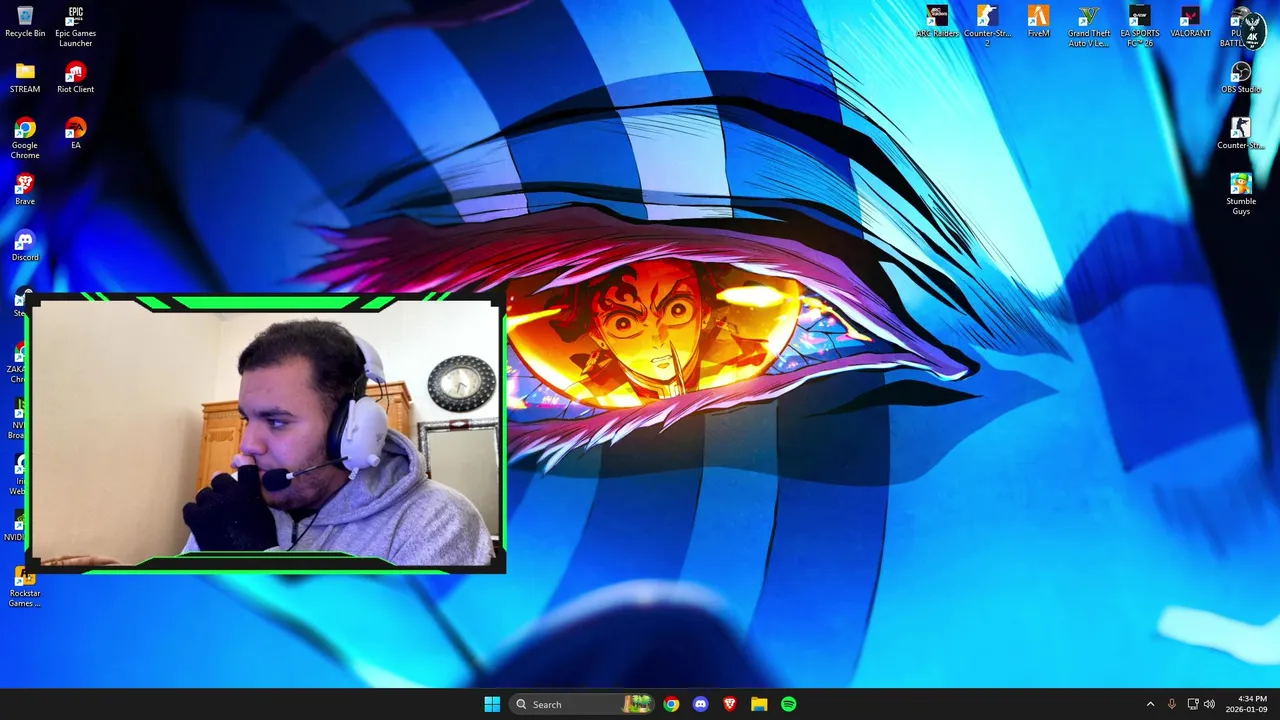
Task: Select the Stumble Guys desktop shortcut
Action: (x=1241, y=194)
